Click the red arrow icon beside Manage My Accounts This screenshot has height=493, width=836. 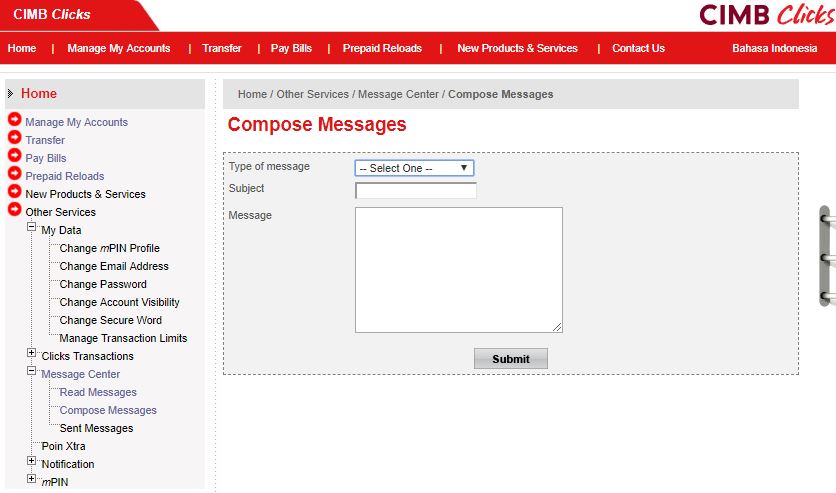coord(14,119)
